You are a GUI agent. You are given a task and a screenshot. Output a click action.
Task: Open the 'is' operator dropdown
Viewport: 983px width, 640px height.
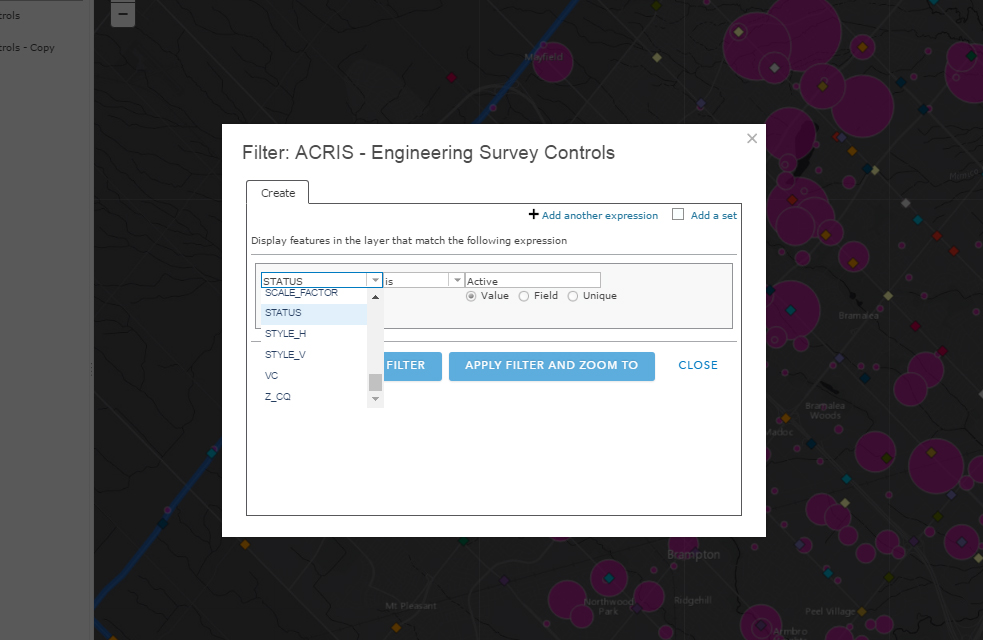(x=457, y=281)
